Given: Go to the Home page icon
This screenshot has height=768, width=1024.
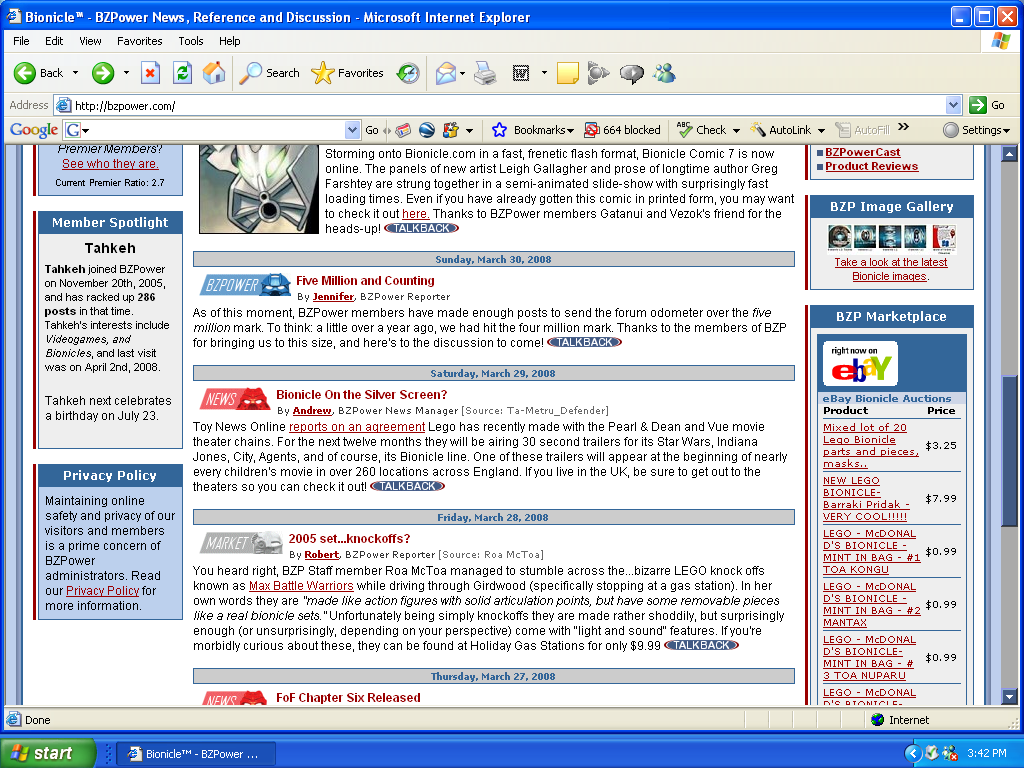Looking at the screenshot, I should pos(214,73).
